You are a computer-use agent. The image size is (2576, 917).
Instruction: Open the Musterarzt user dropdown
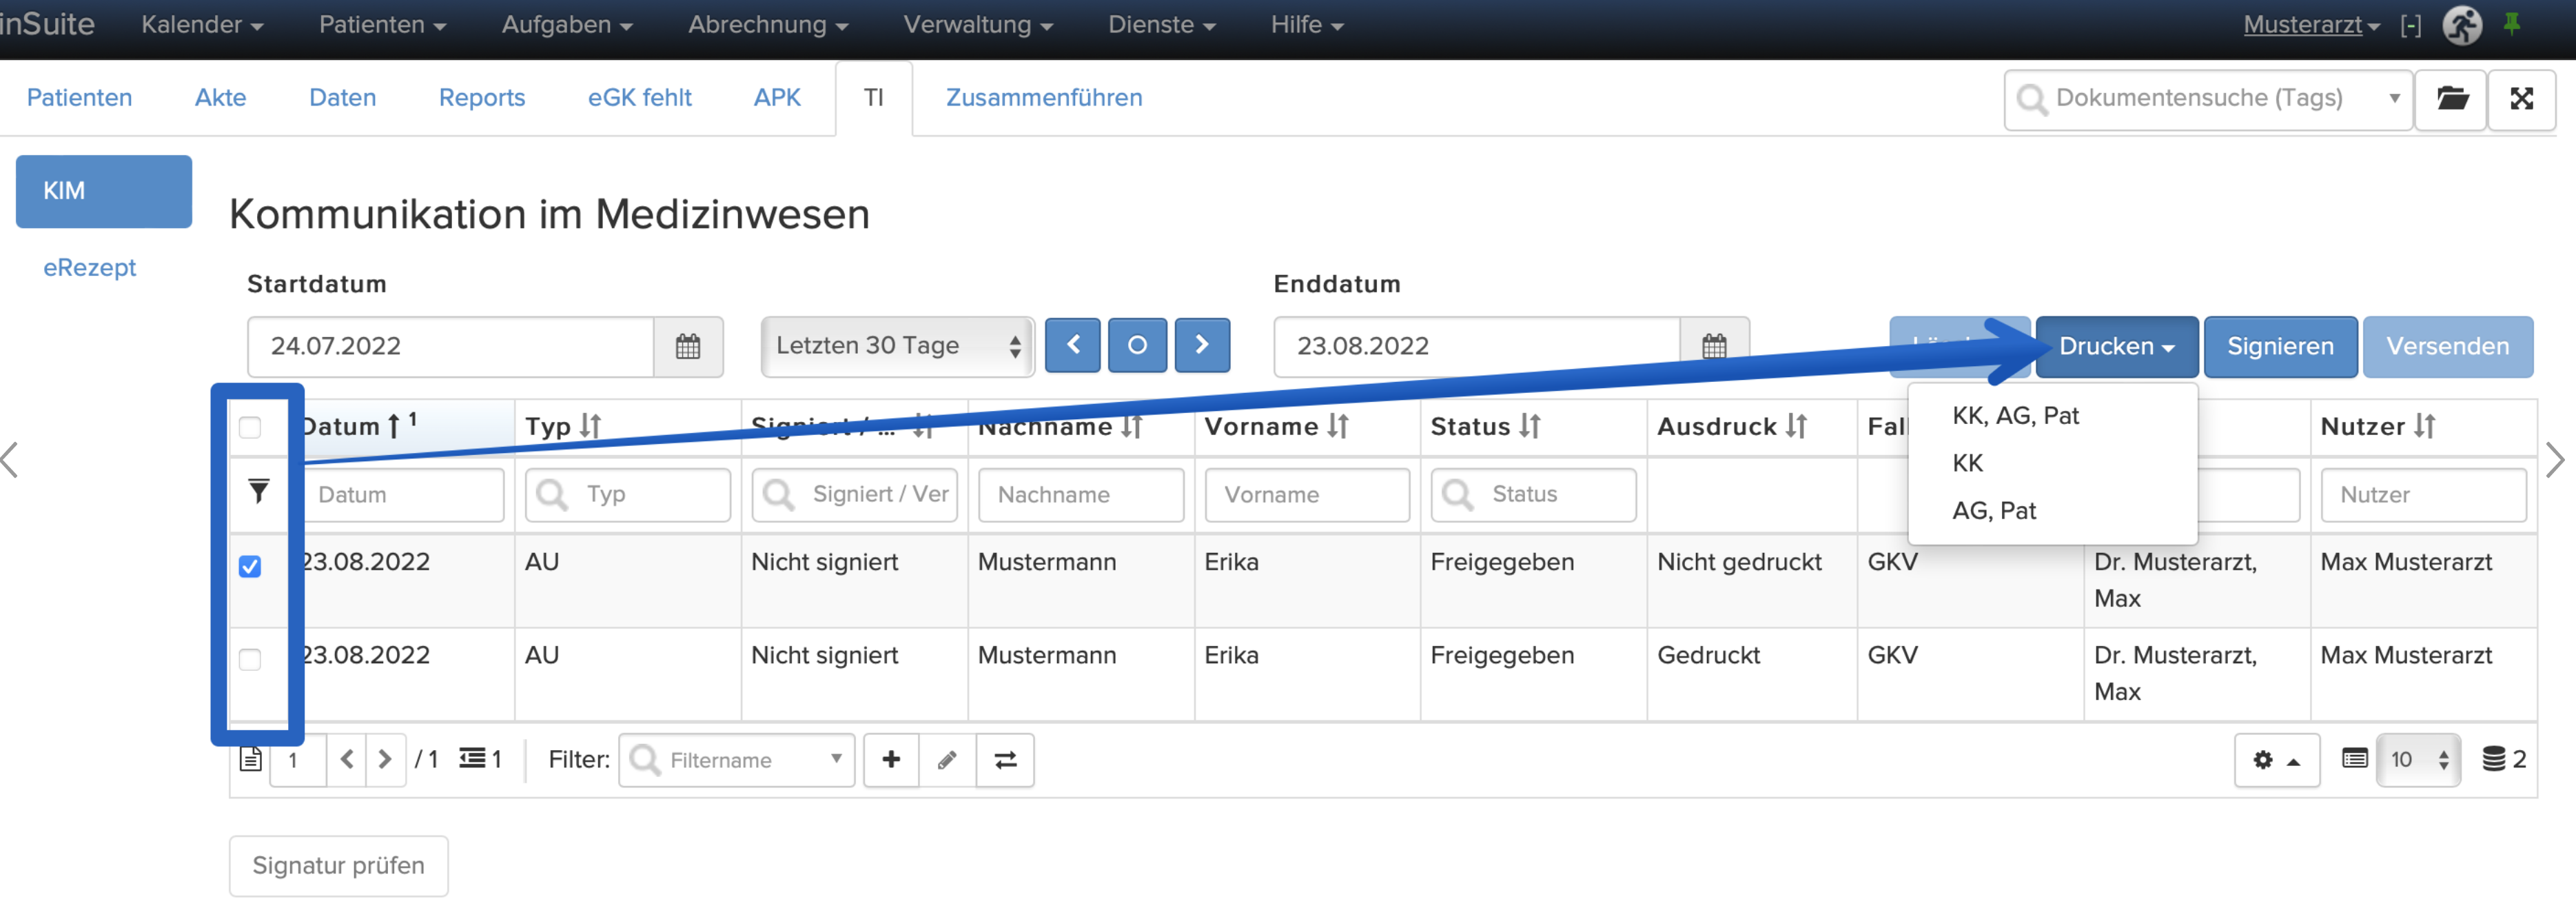click(2311, 25)
